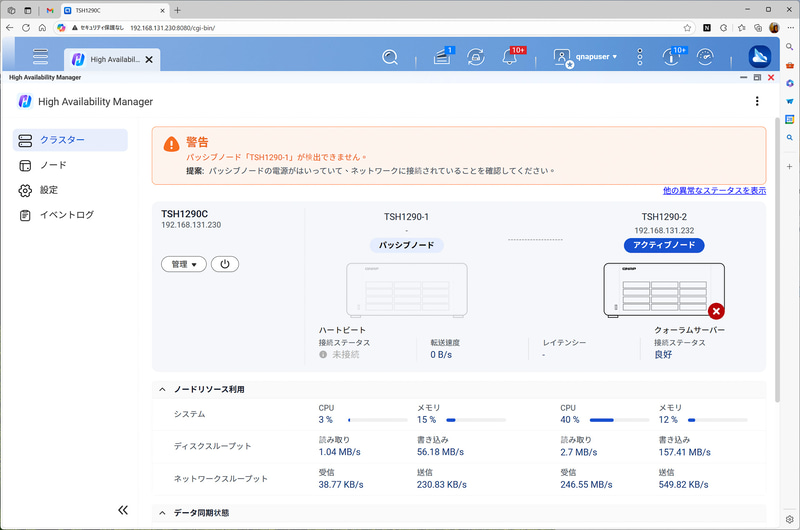Open notifications bell with 10+ badge
The image size is (800, 530).
512,56
